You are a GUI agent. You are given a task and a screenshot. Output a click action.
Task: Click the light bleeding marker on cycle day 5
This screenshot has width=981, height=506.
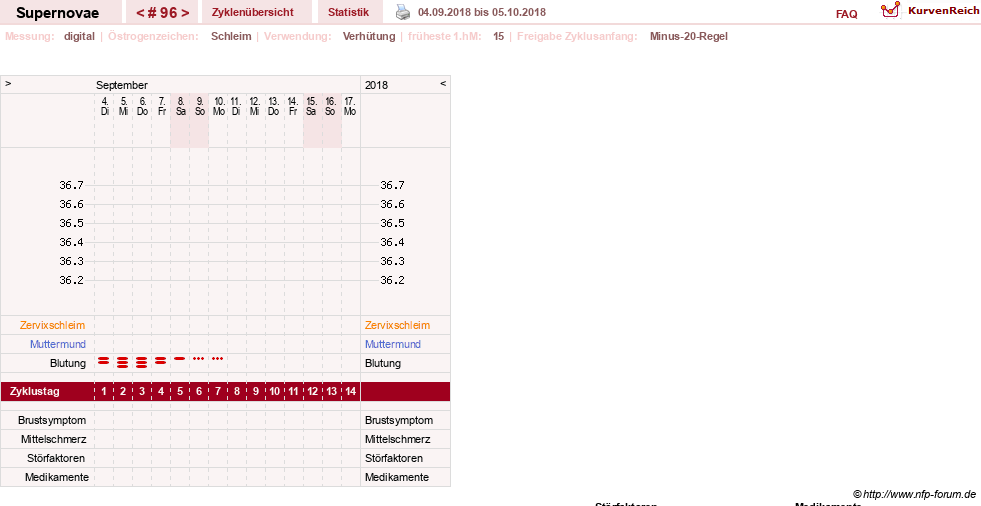pos(180,358)
